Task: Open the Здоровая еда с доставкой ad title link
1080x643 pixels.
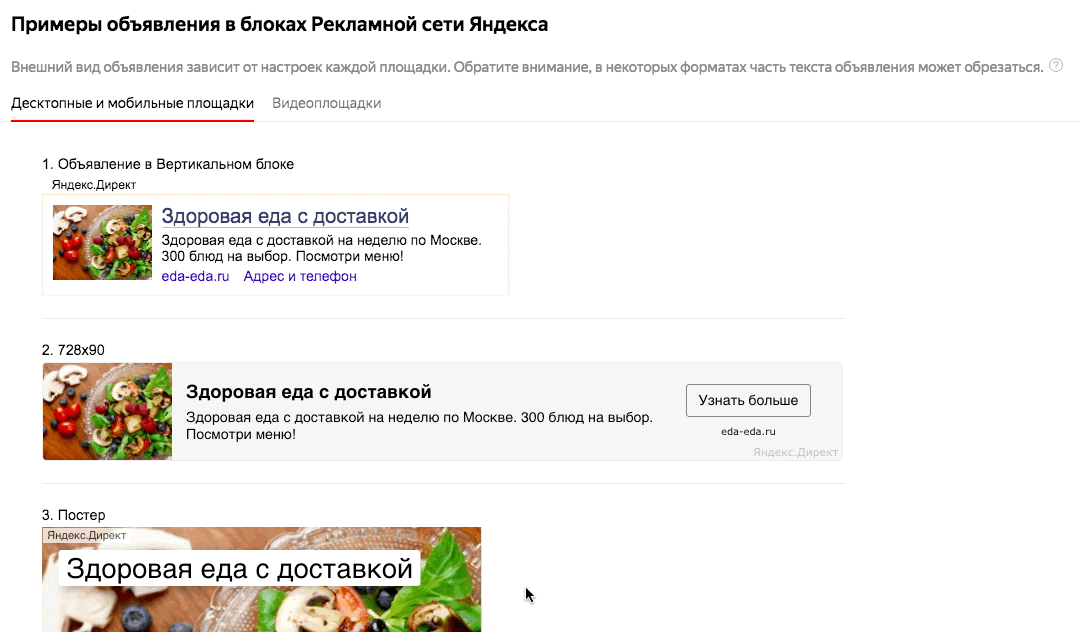Action: 285,216
